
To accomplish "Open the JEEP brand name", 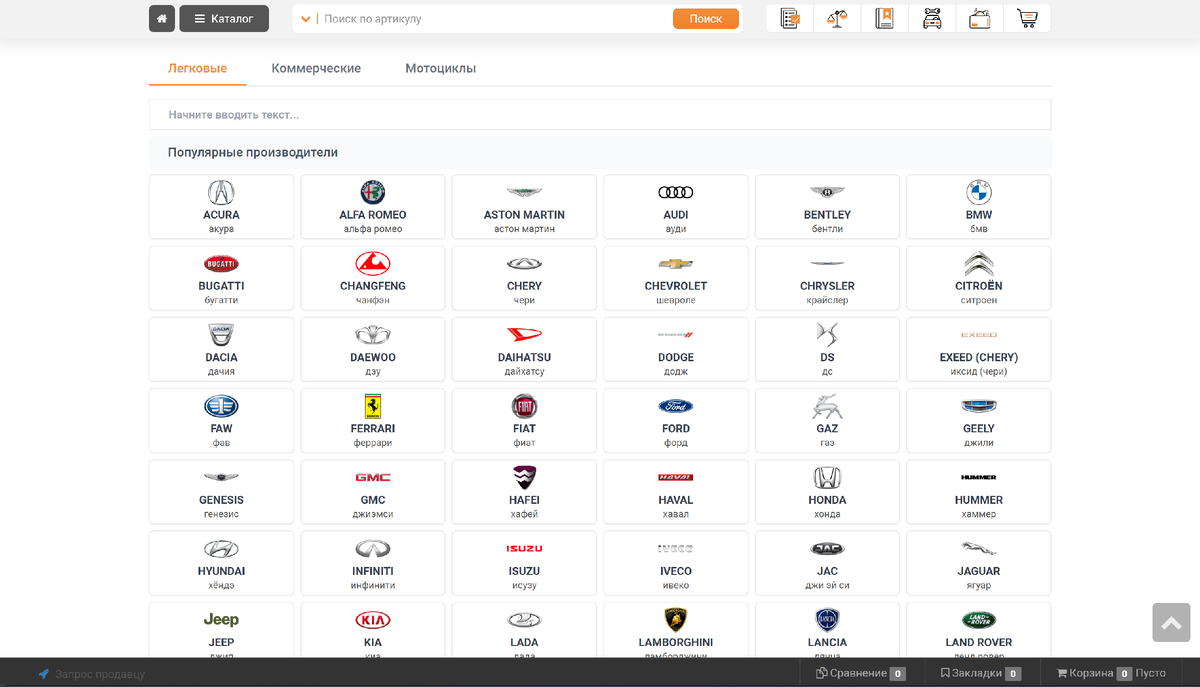I will click(221, 642).
